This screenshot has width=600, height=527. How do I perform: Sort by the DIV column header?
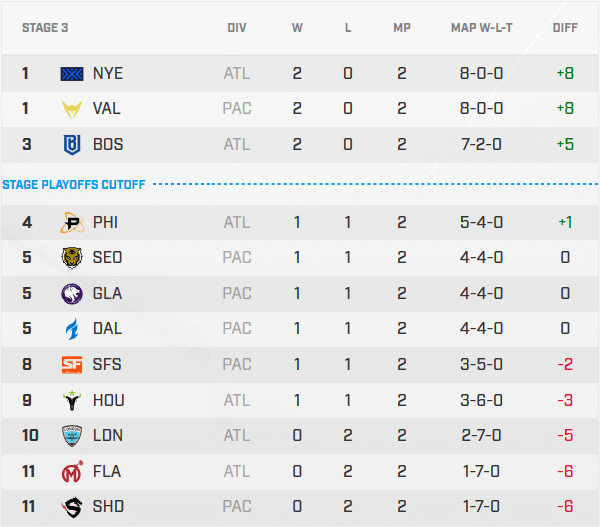pos(237,28)
